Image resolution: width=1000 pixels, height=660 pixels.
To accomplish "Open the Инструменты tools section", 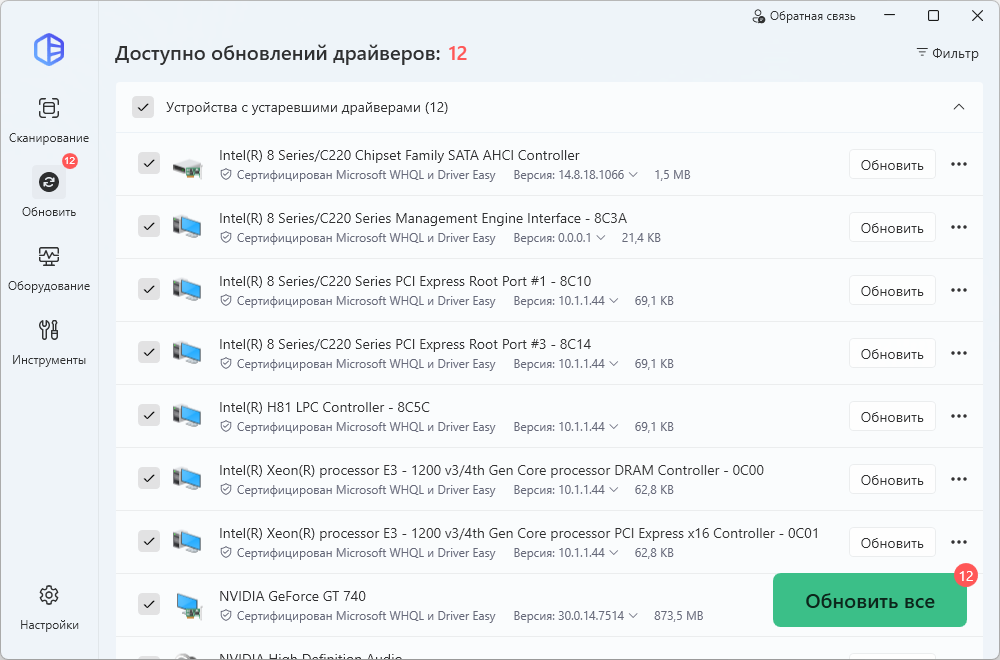I will tap(49, 342).
